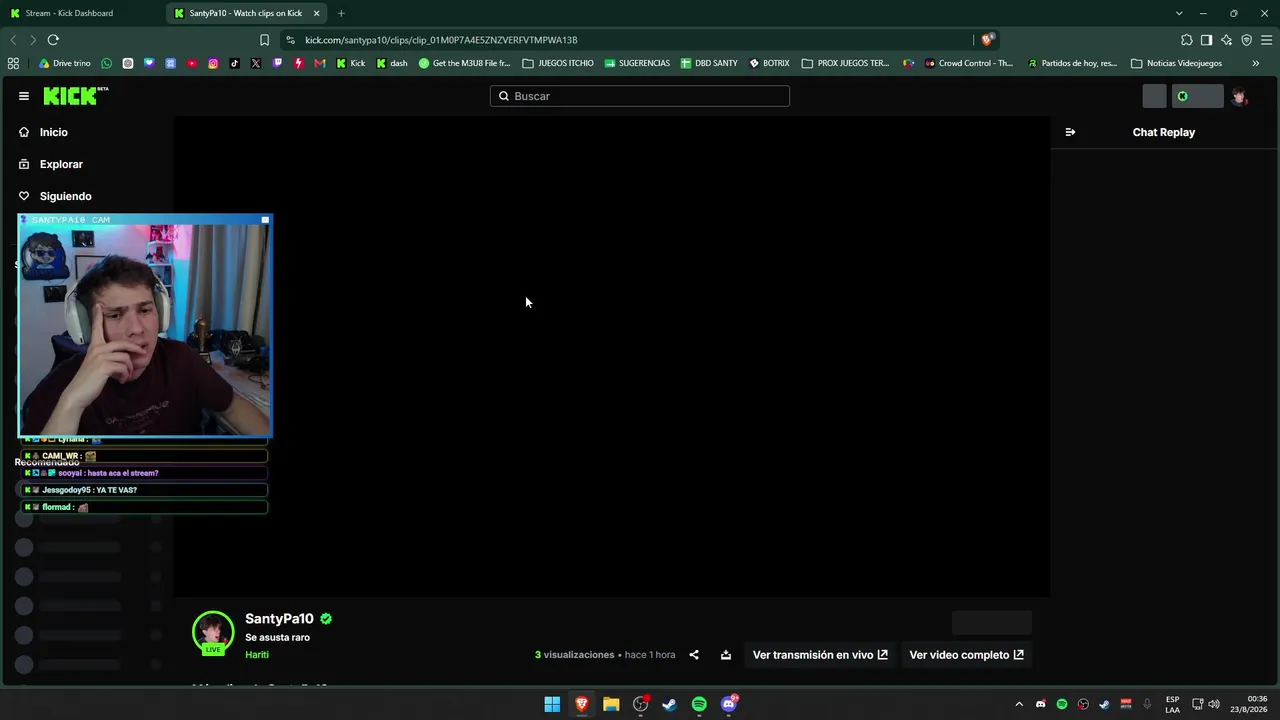Open the user profile avatar menu
This screenshot has height=720, width=1280.
click(x=1240, y=96)
